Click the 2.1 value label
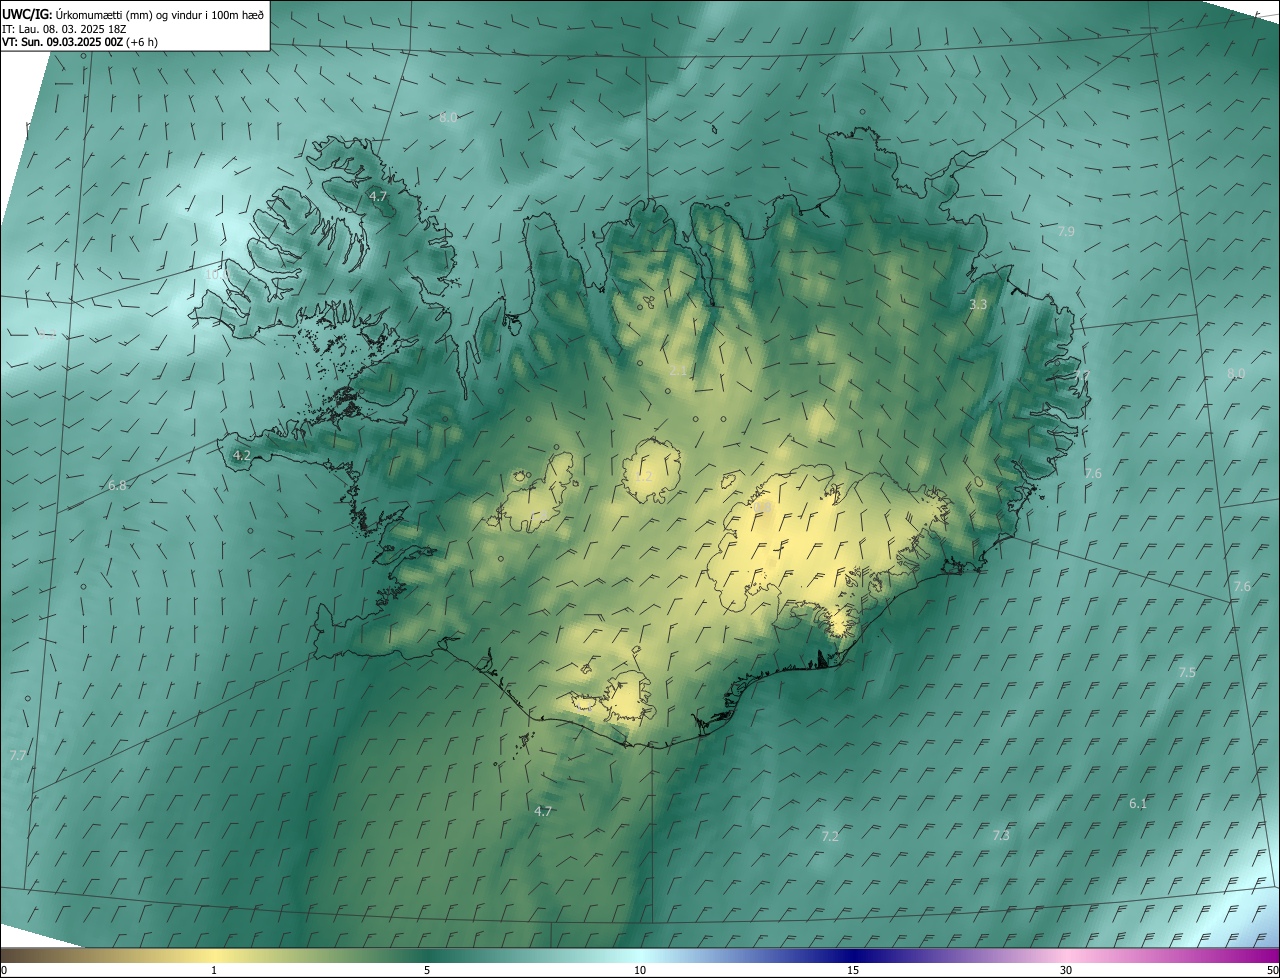This screenshot has width=1280, height=978. coord(678,371)
